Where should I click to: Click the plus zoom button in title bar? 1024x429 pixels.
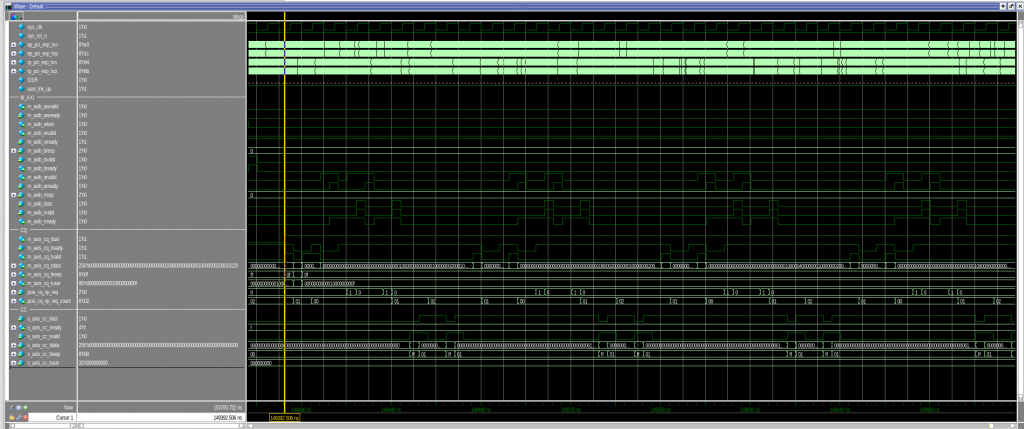pos(1002,5)
